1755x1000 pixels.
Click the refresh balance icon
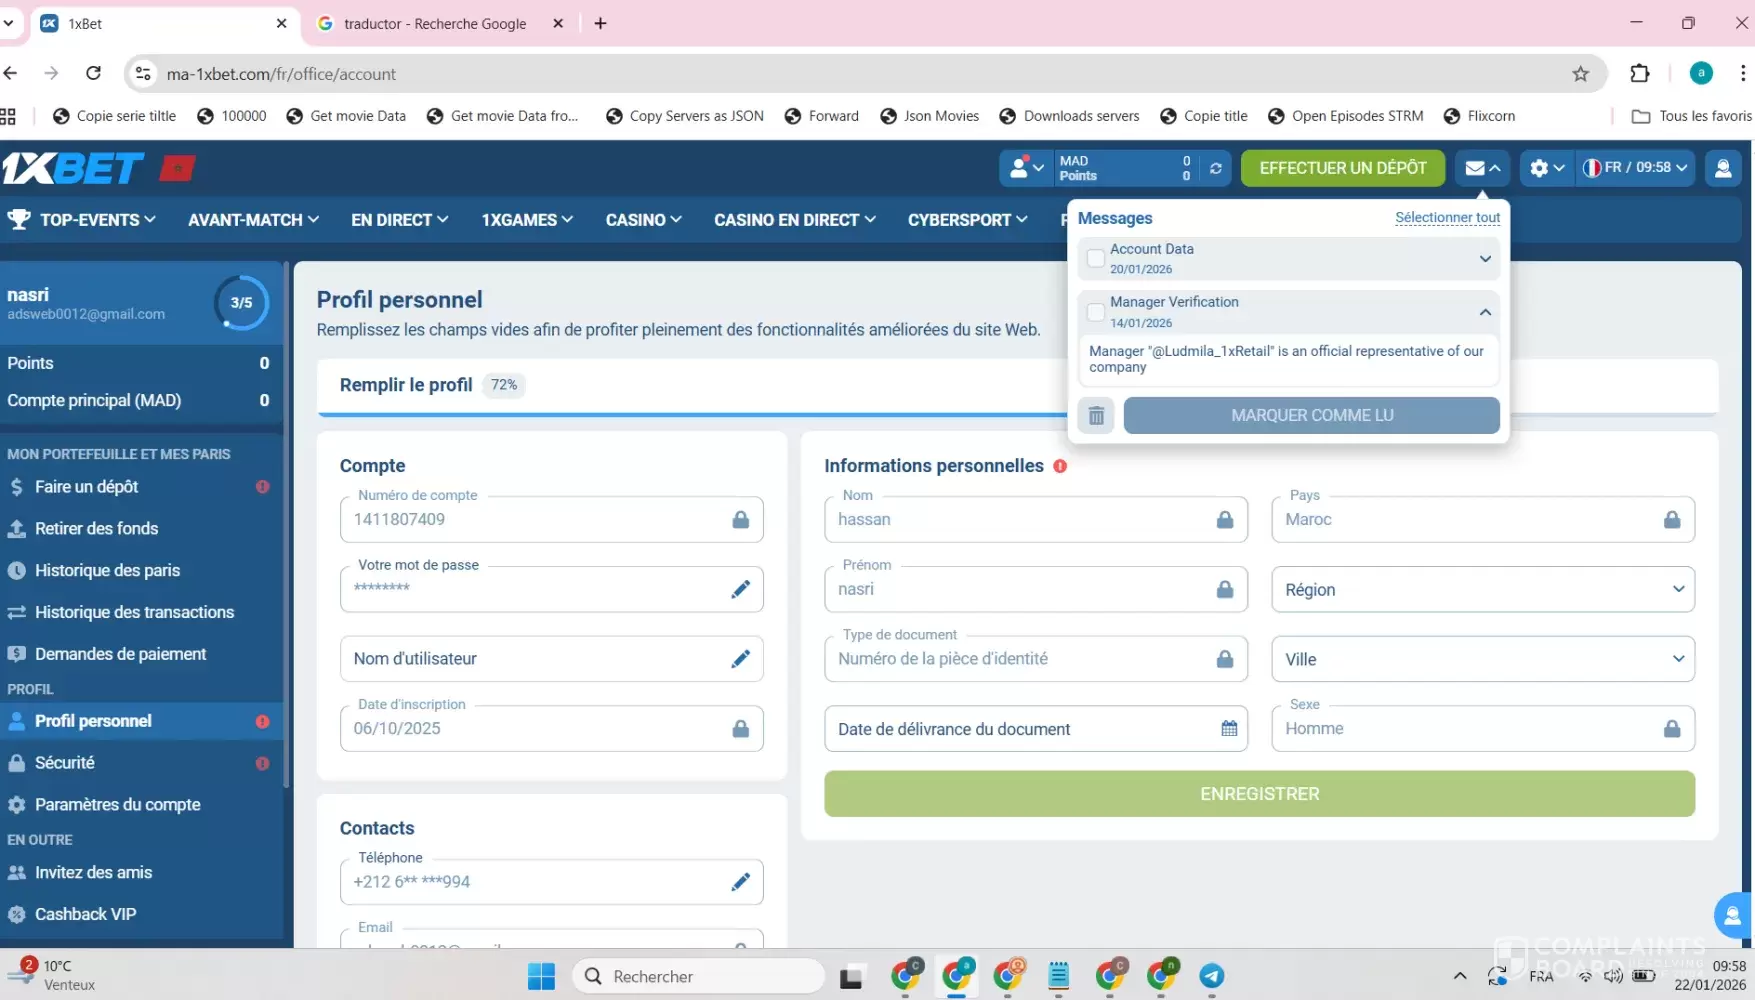1215,168
